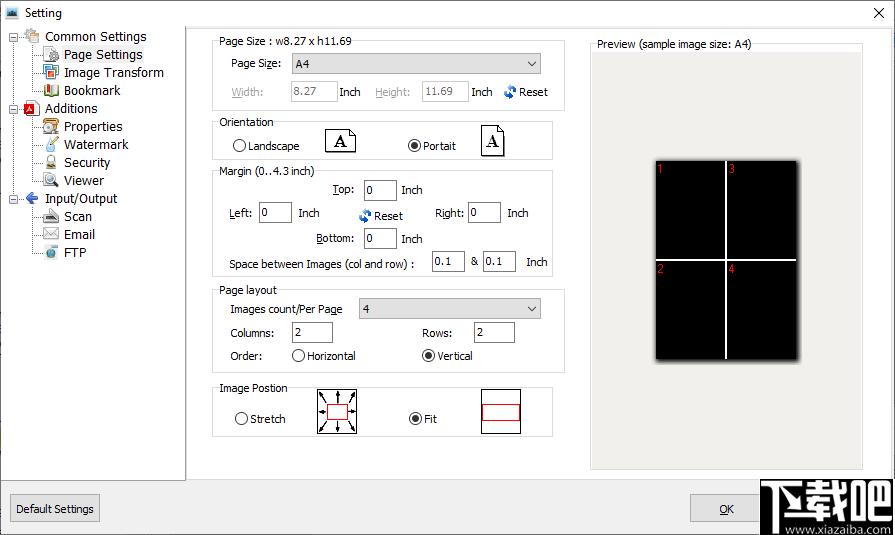Click the Watermark brush icon
The height and width of the screenshot is (535, 895).
[51, 144]
